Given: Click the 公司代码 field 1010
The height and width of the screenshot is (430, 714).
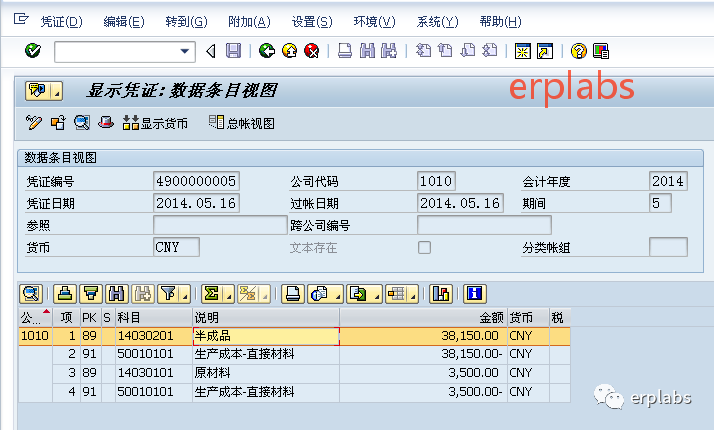Looking at the screenshot, I should click(436, 181).
